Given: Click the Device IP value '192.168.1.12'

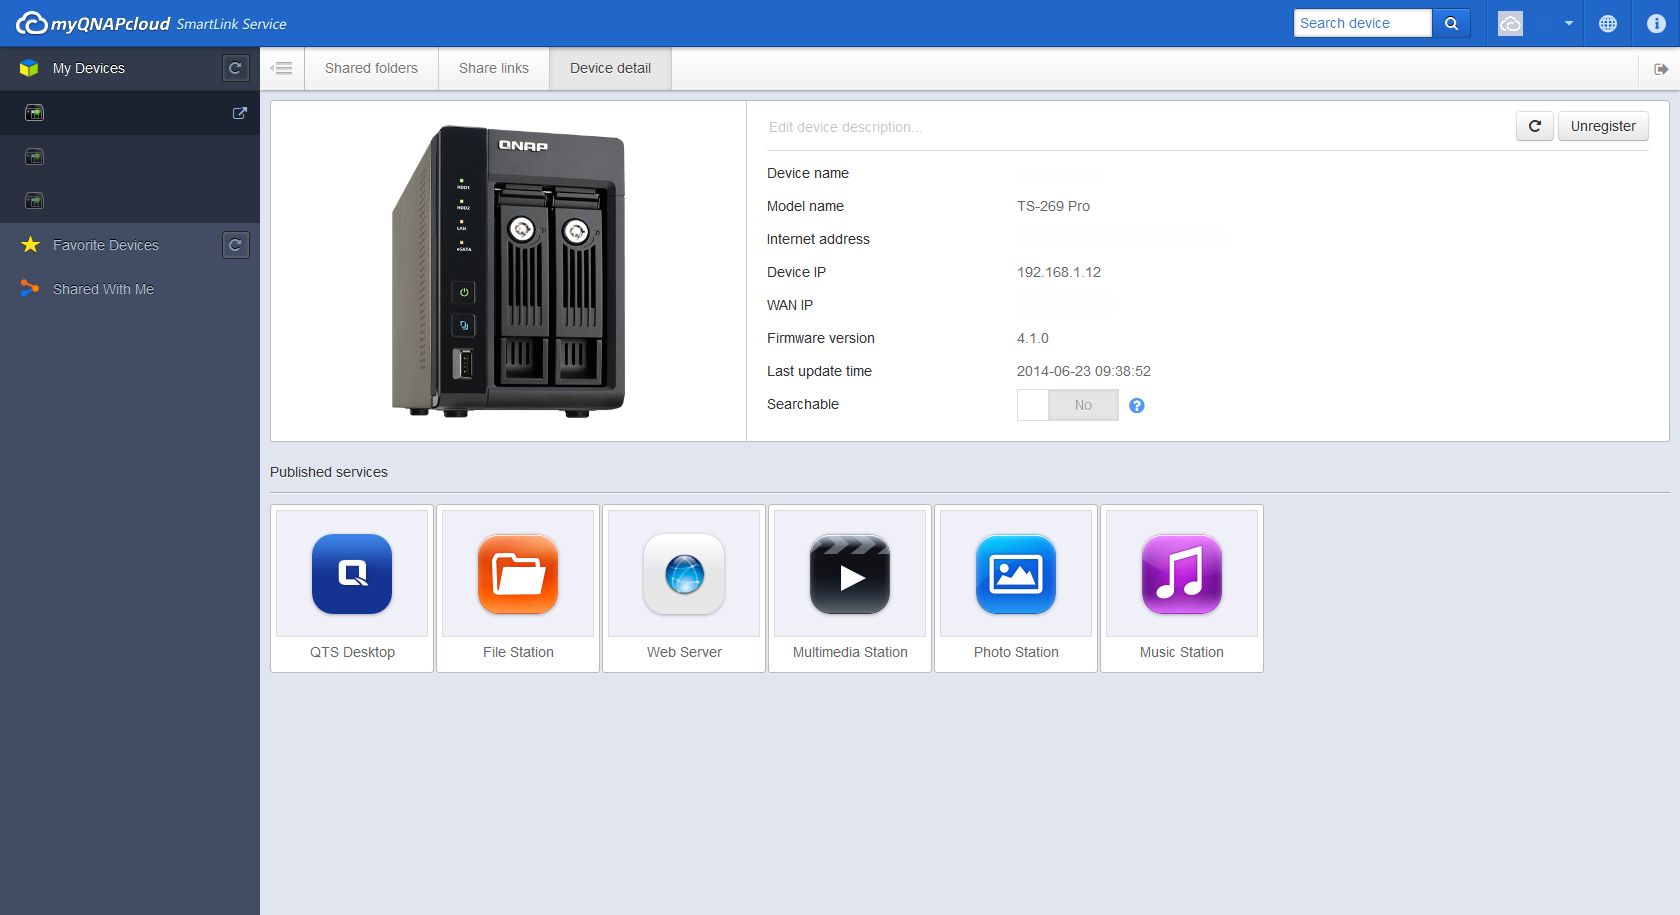Looking at the screenshot, I should (1059, 272).
